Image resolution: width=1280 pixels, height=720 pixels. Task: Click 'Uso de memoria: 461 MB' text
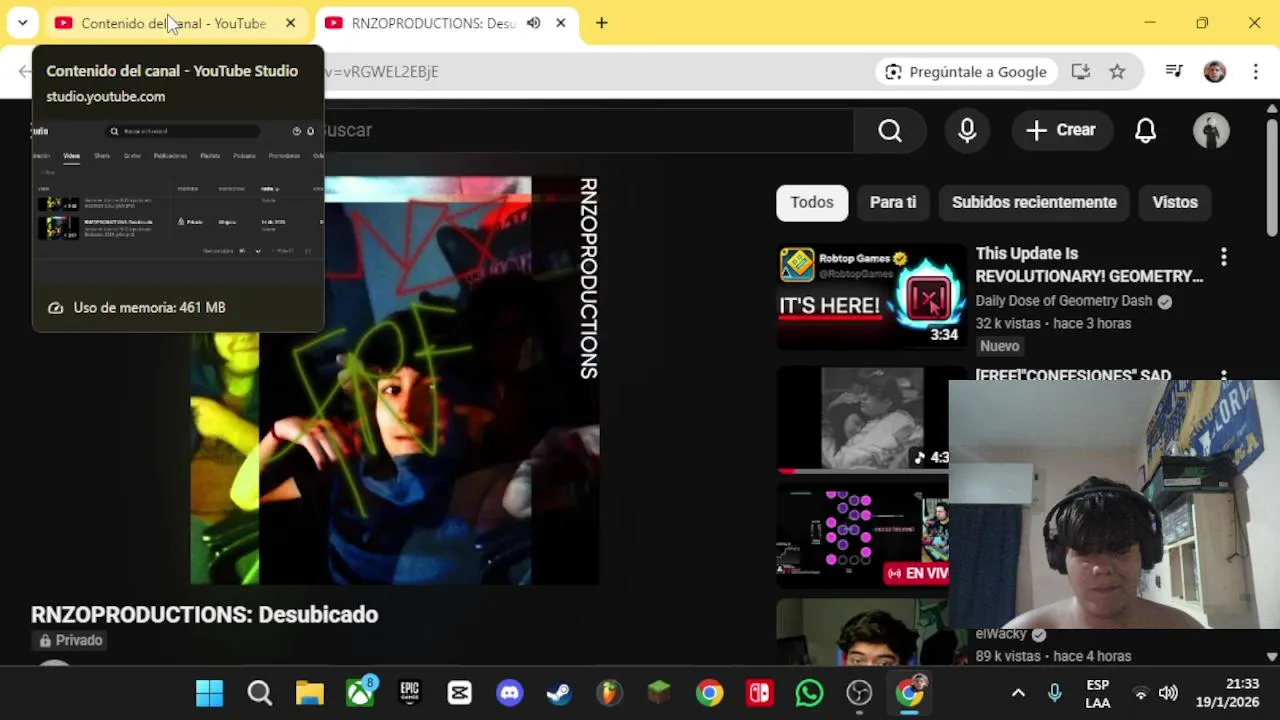coord(149,307)
